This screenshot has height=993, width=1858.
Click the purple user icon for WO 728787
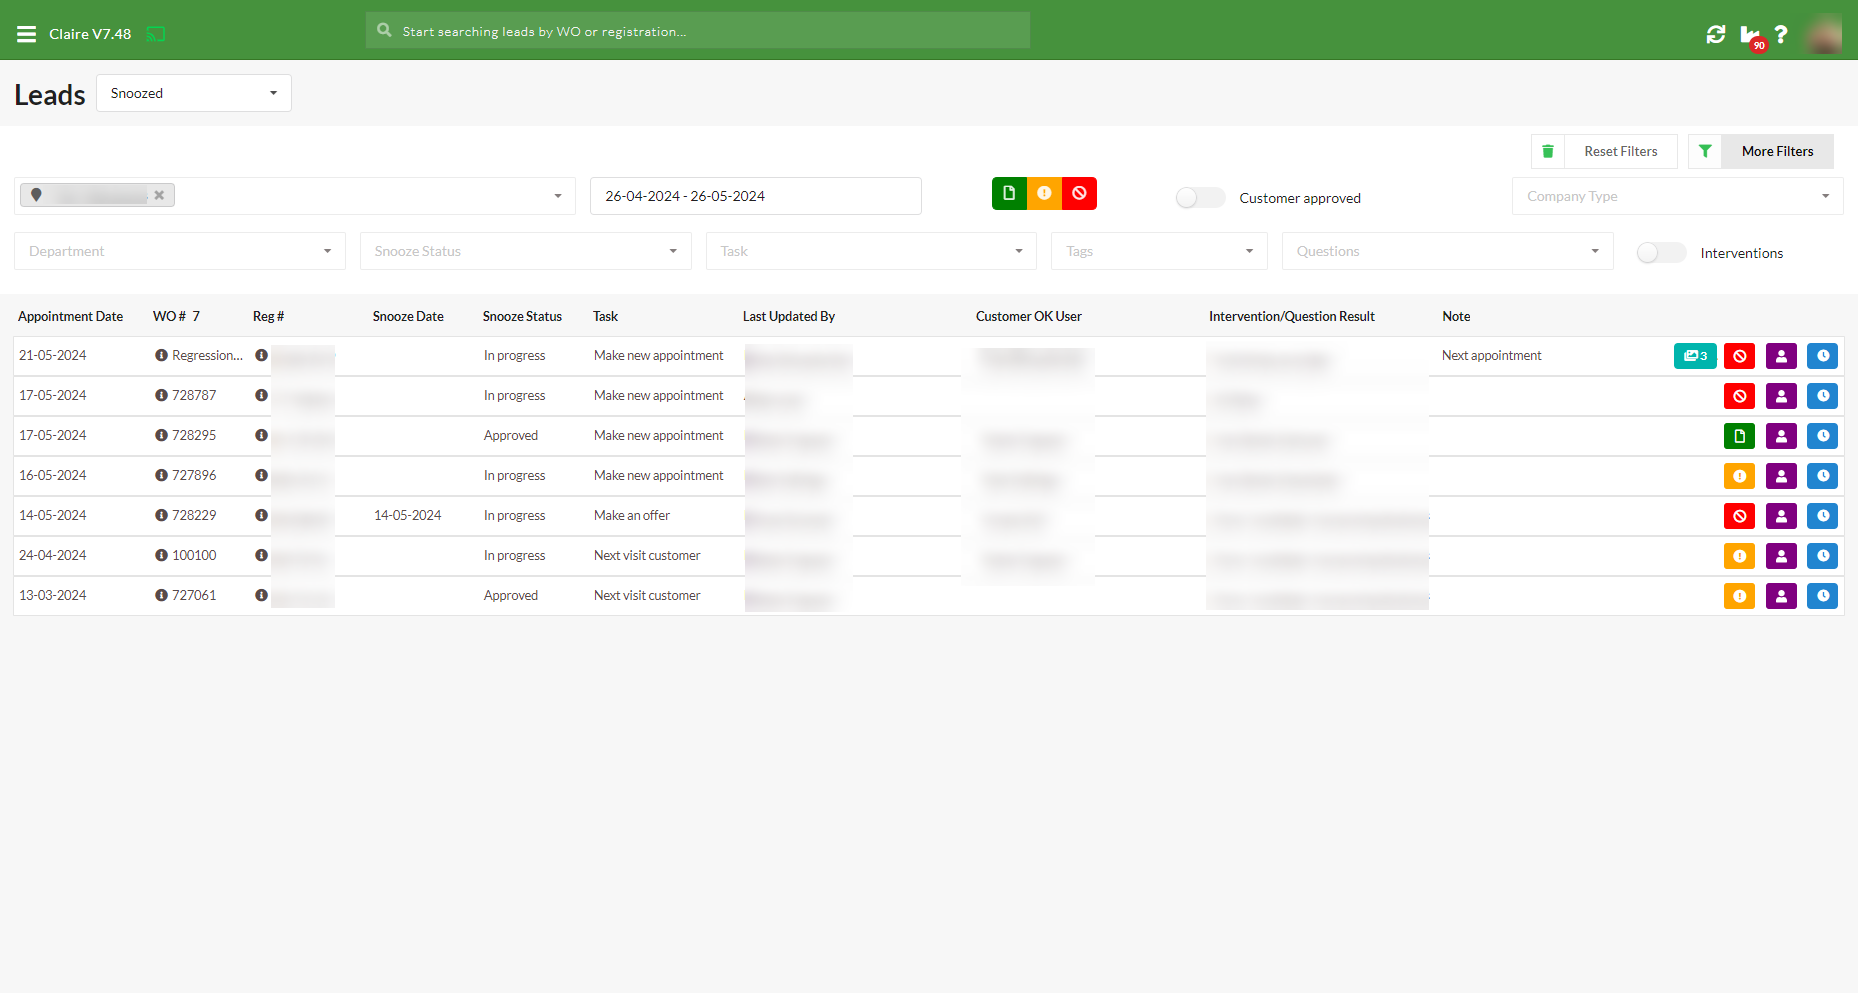[1781, 396]
